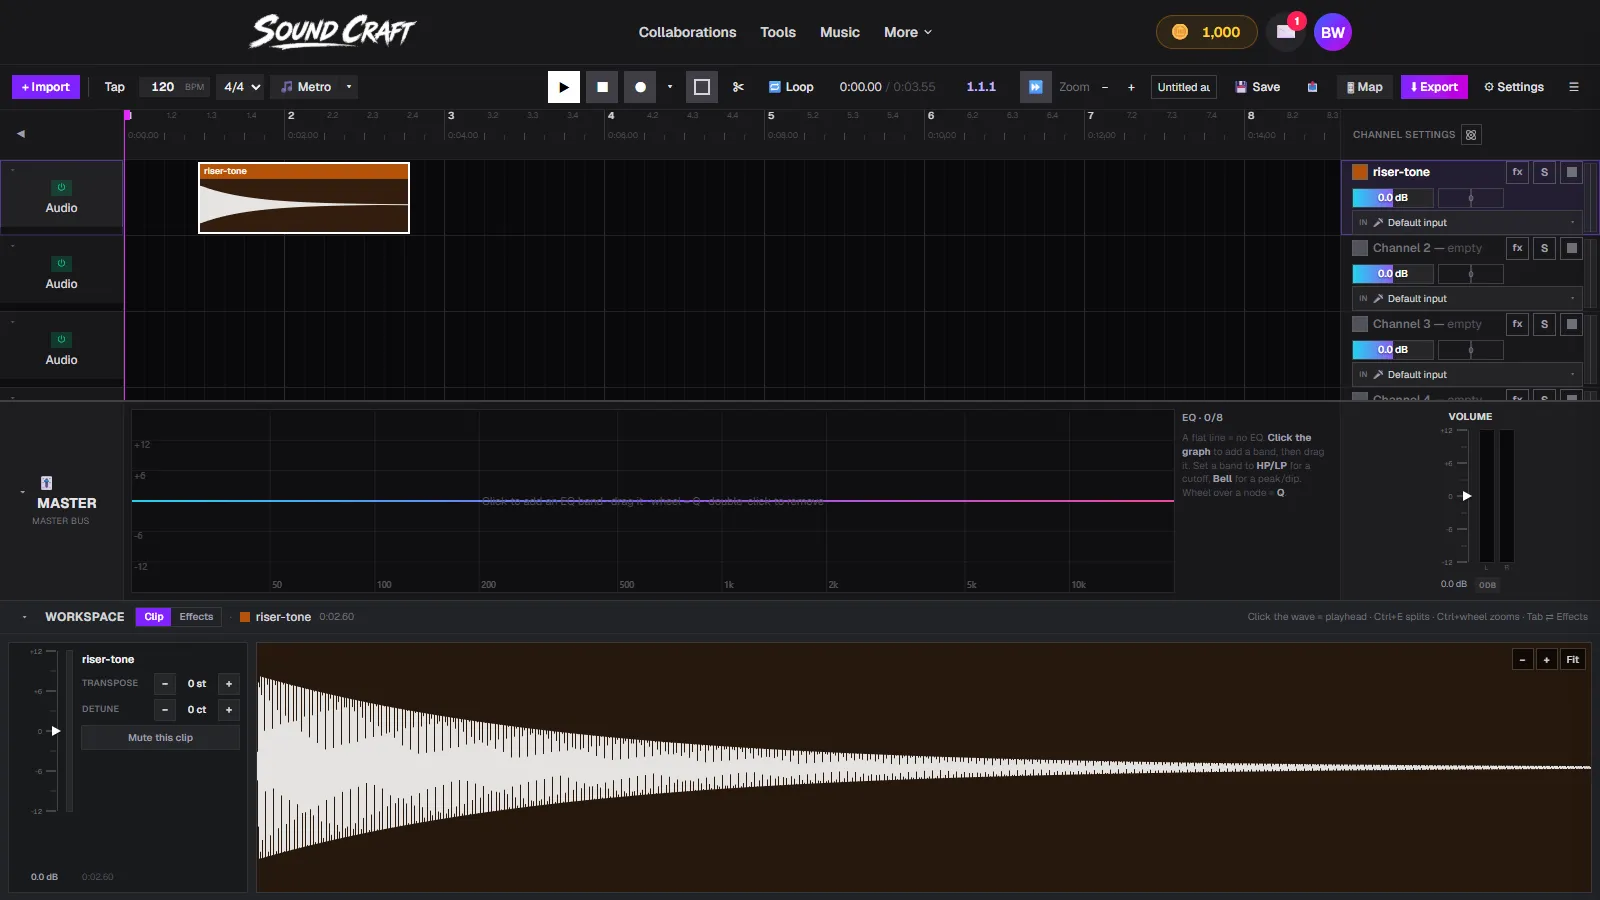Click the project name field 'Untitled'
The image size is (1600, 900).
pos(1184,87)
